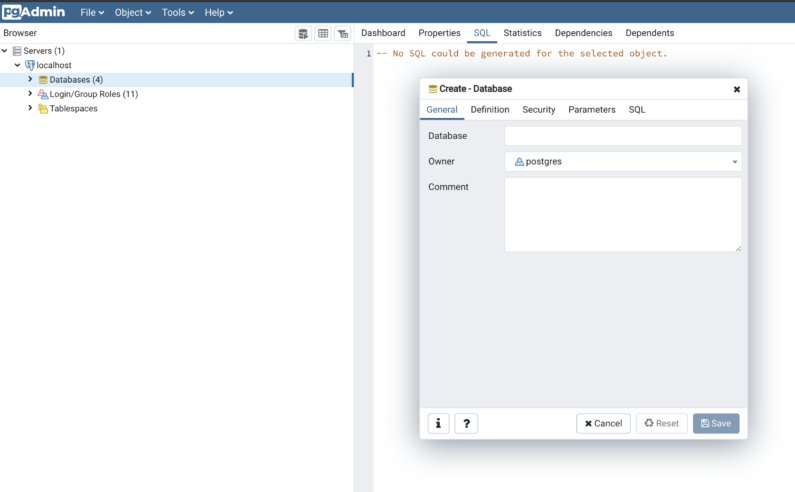Image resolution: width=795 pixels, height=492 pixels.
Task: Click the Database name input field
Action: [x=623, y=136]
